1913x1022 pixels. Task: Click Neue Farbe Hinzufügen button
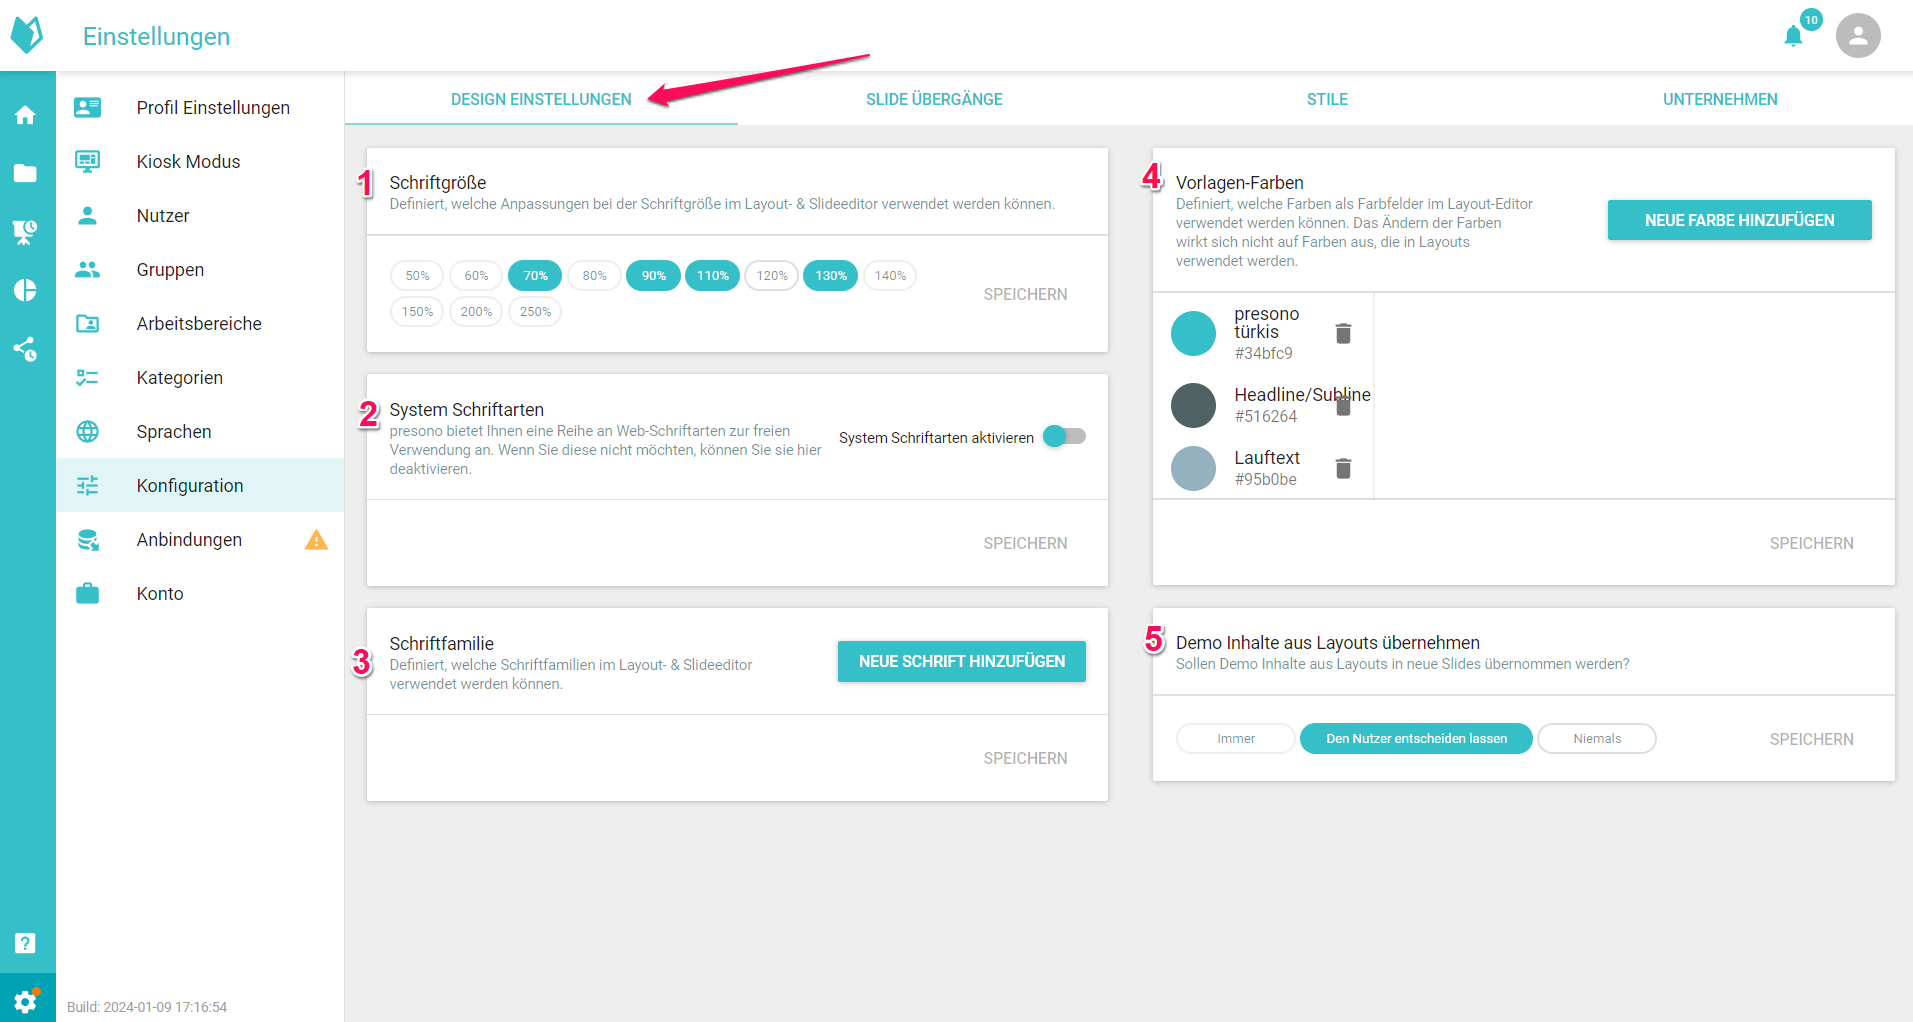tap(1739, 220)
